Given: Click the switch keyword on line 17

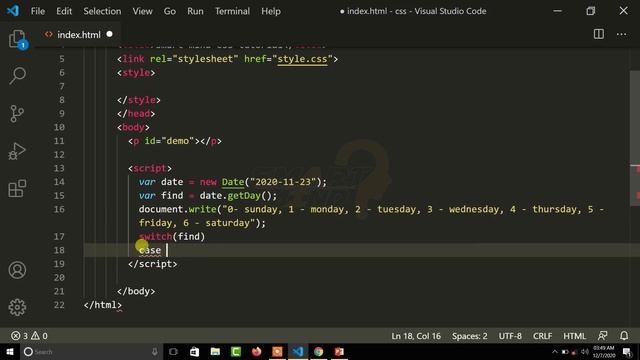Looking at the screenshot, I should [x=156, y=236].
